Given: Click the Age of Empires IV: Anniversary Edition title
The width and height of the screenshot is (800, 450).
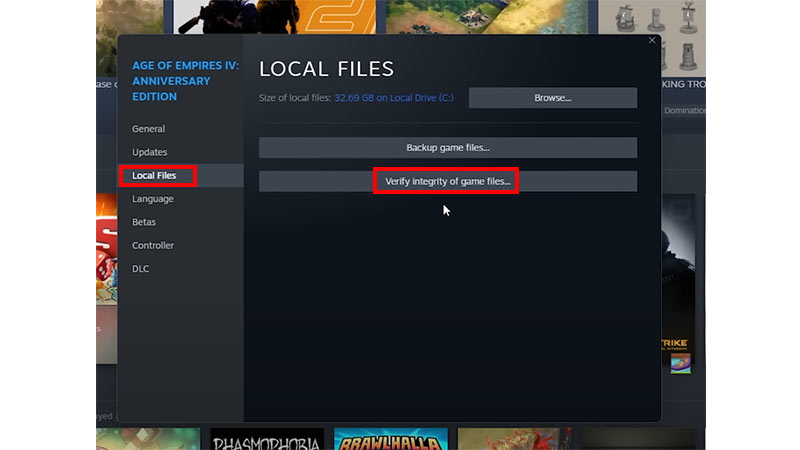Looking at the screenshot, I should point(185,81).
